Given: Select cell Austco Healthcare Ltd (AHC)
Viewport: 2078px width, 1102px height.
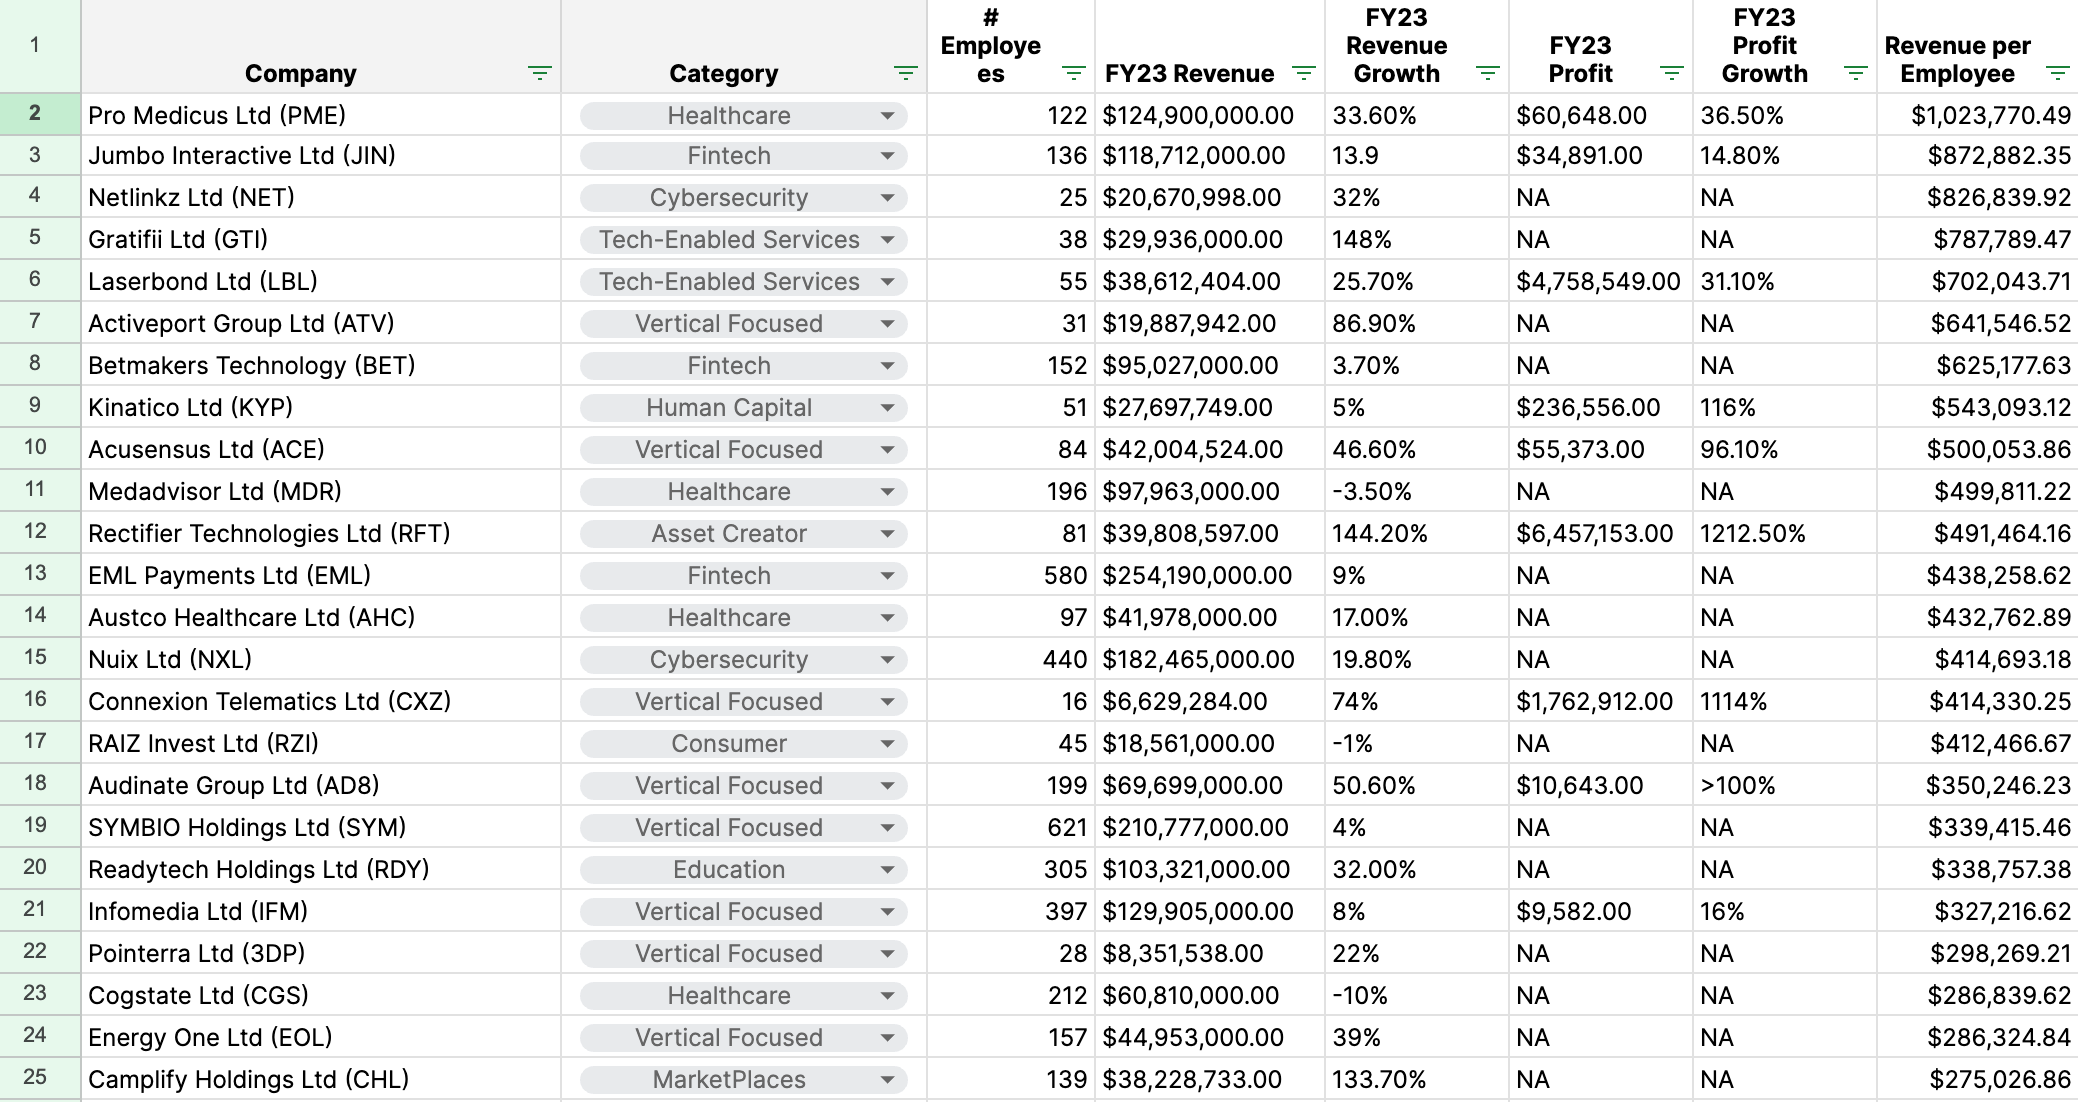Looking at the screenshot, I should point(321,618).
